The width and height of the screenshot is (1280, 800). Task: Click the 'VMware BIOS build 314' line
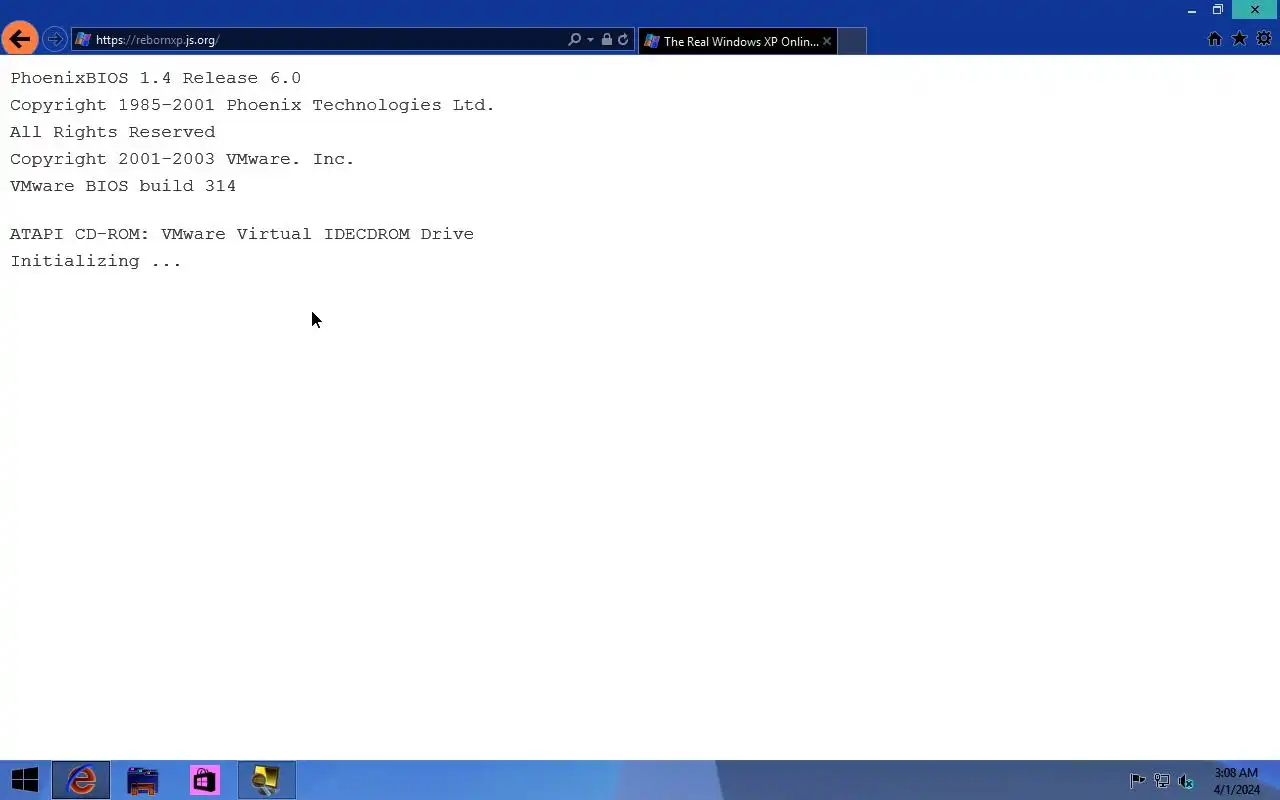click(x=123, y=186)
